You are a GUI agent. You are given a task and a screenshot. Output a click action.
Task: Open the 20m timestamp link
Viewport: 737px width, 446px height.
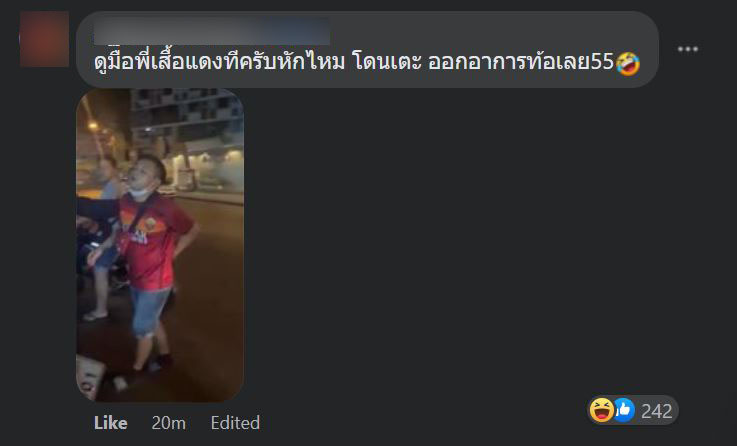[x=168, y=423]
